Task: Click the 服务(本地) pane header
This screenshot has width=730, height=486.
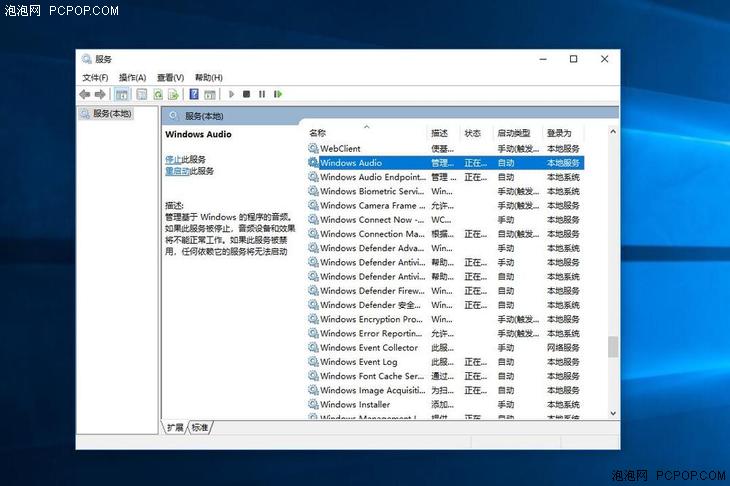Action: coord(204,116)
